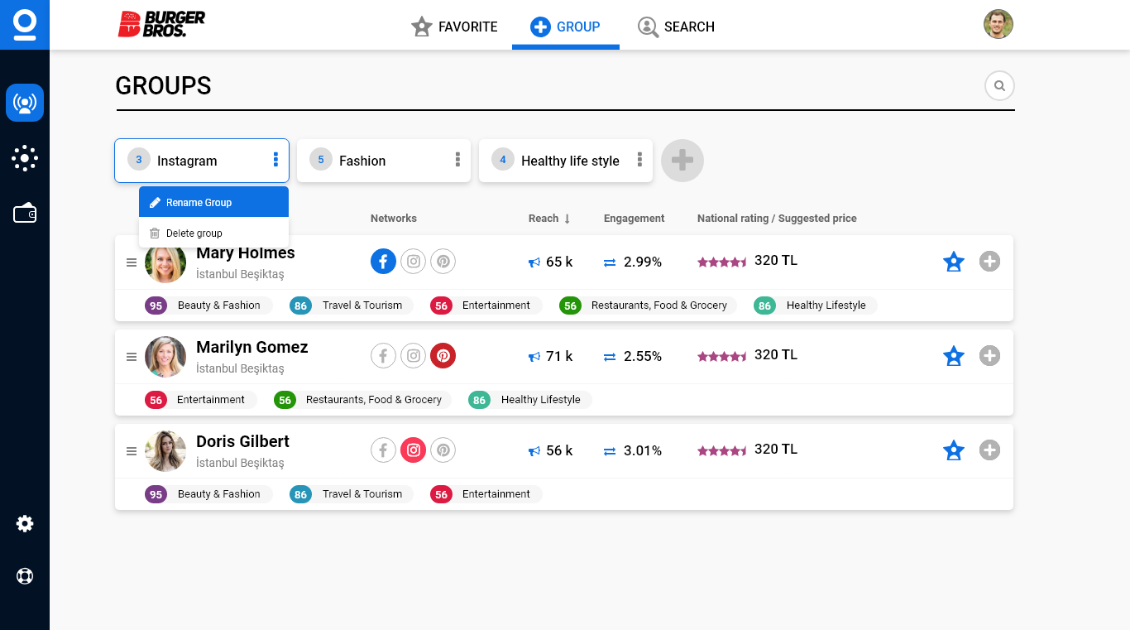Open the broadcast icon in left sidebar

[x=25, y=103]
